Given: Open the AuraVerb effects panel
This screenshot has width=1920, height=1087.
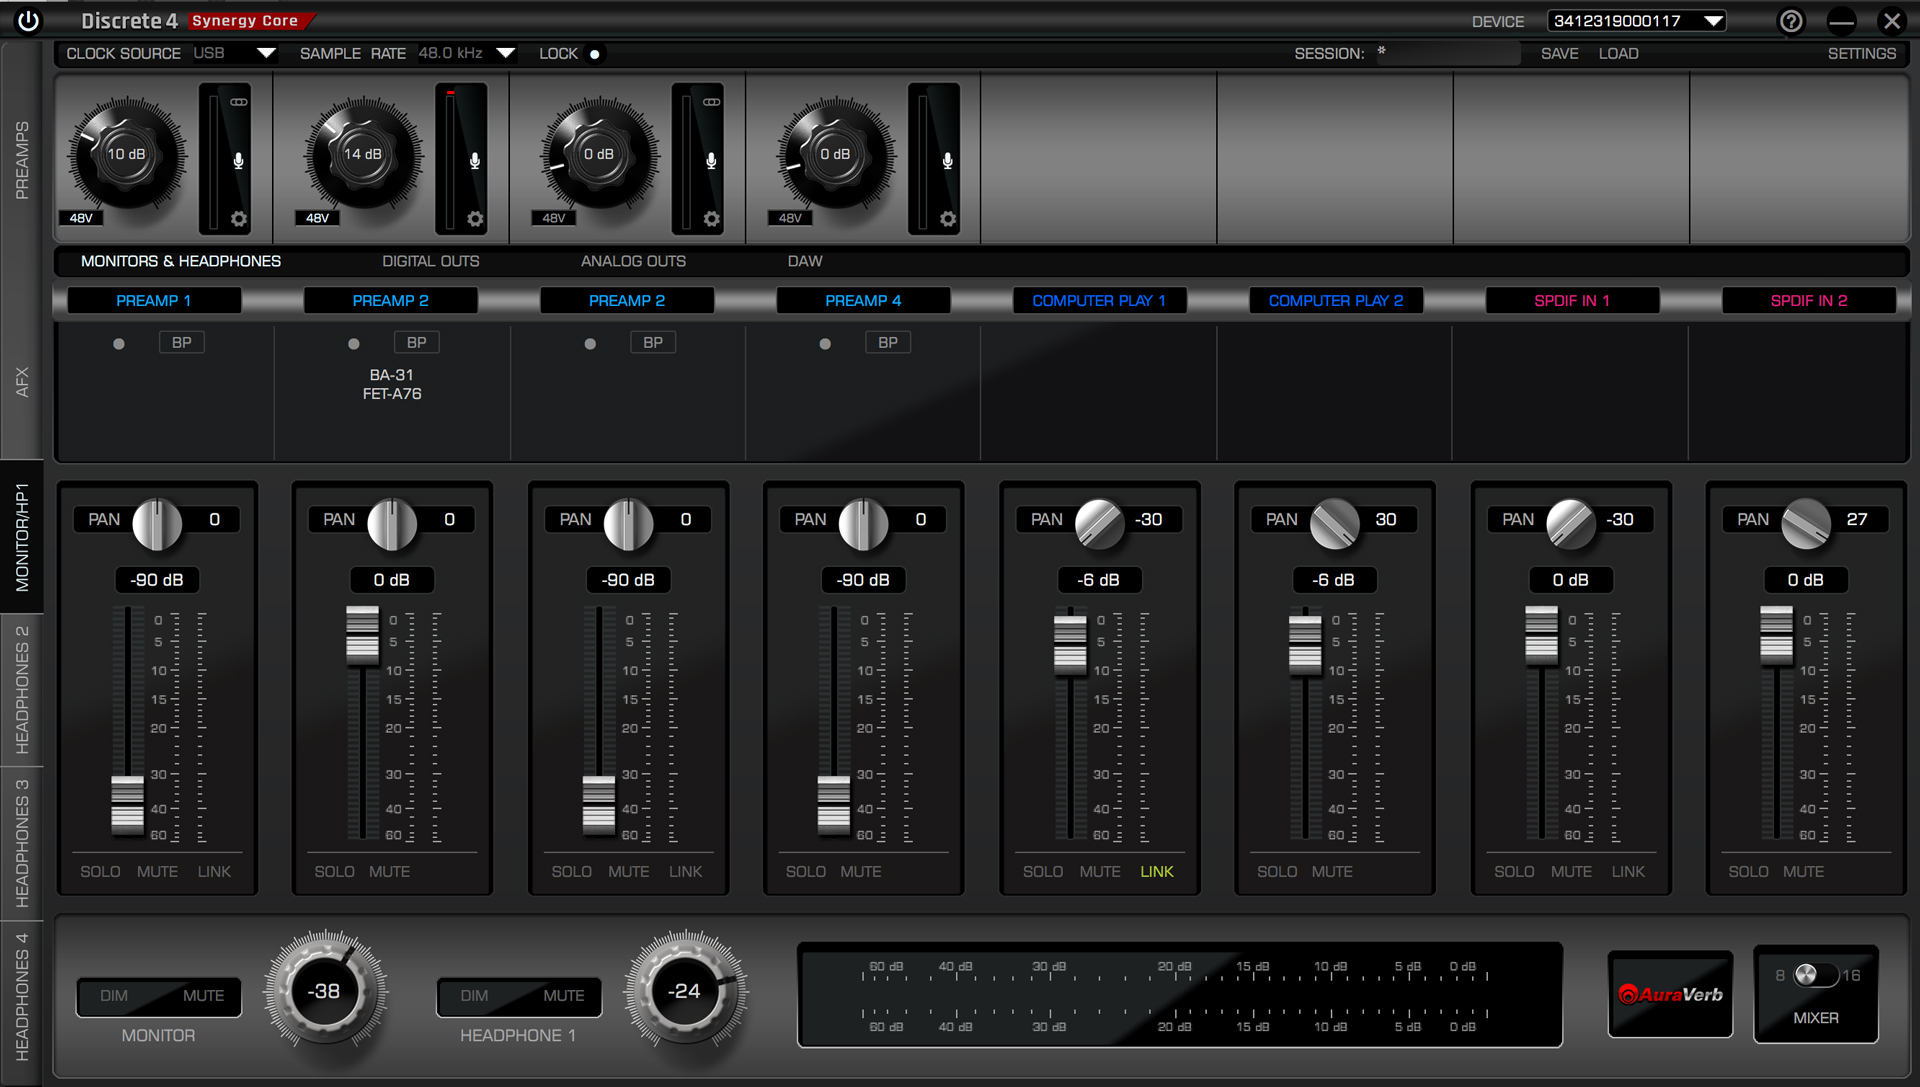Looking at the screenshot, I should [1669, 995].
